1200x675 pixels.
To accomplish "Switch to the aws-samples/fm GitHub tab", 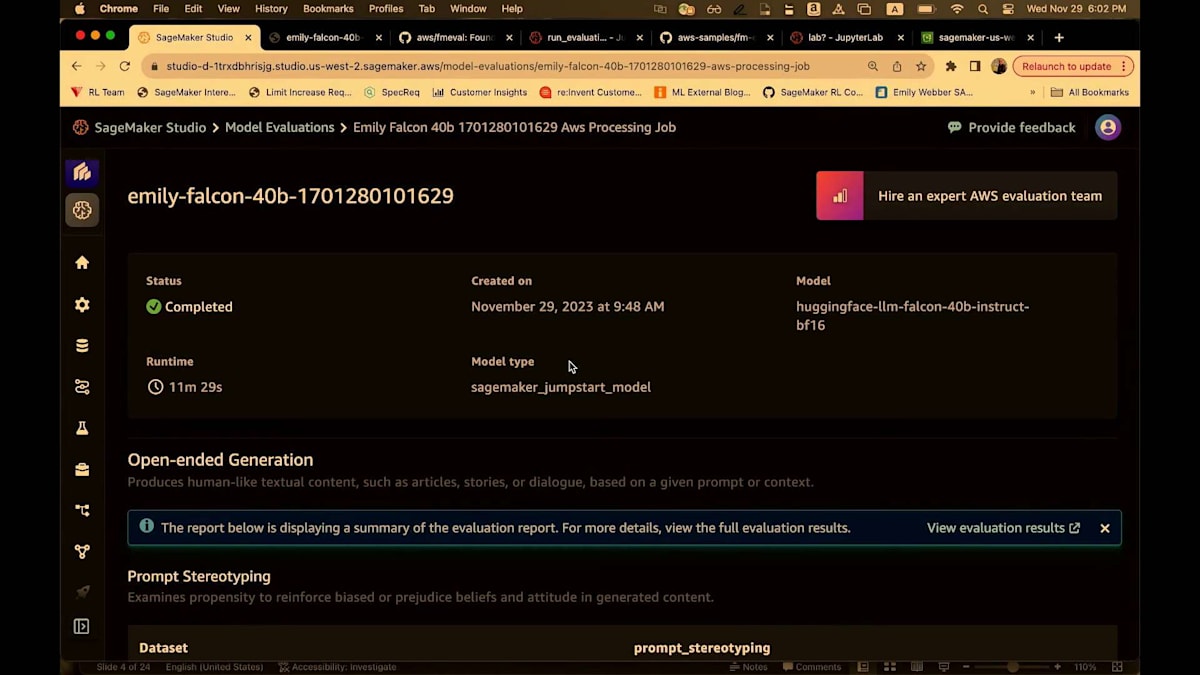I will (x=714, y=37).
